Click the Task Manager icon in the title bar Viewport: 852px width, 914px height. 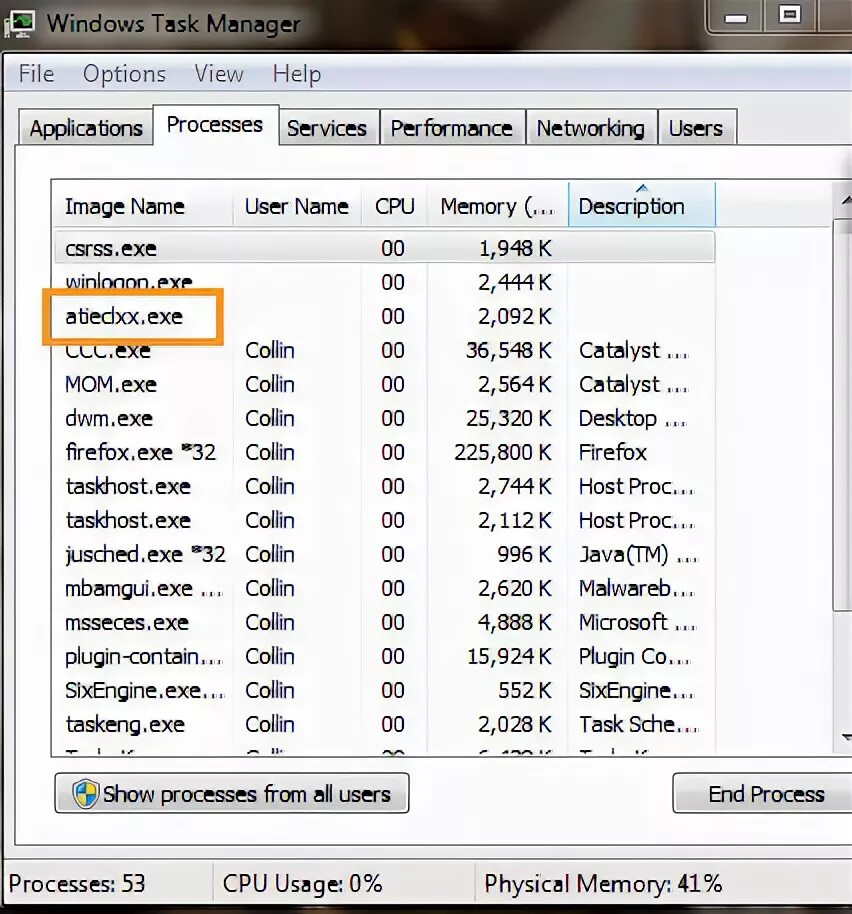(x=20, y=22)
